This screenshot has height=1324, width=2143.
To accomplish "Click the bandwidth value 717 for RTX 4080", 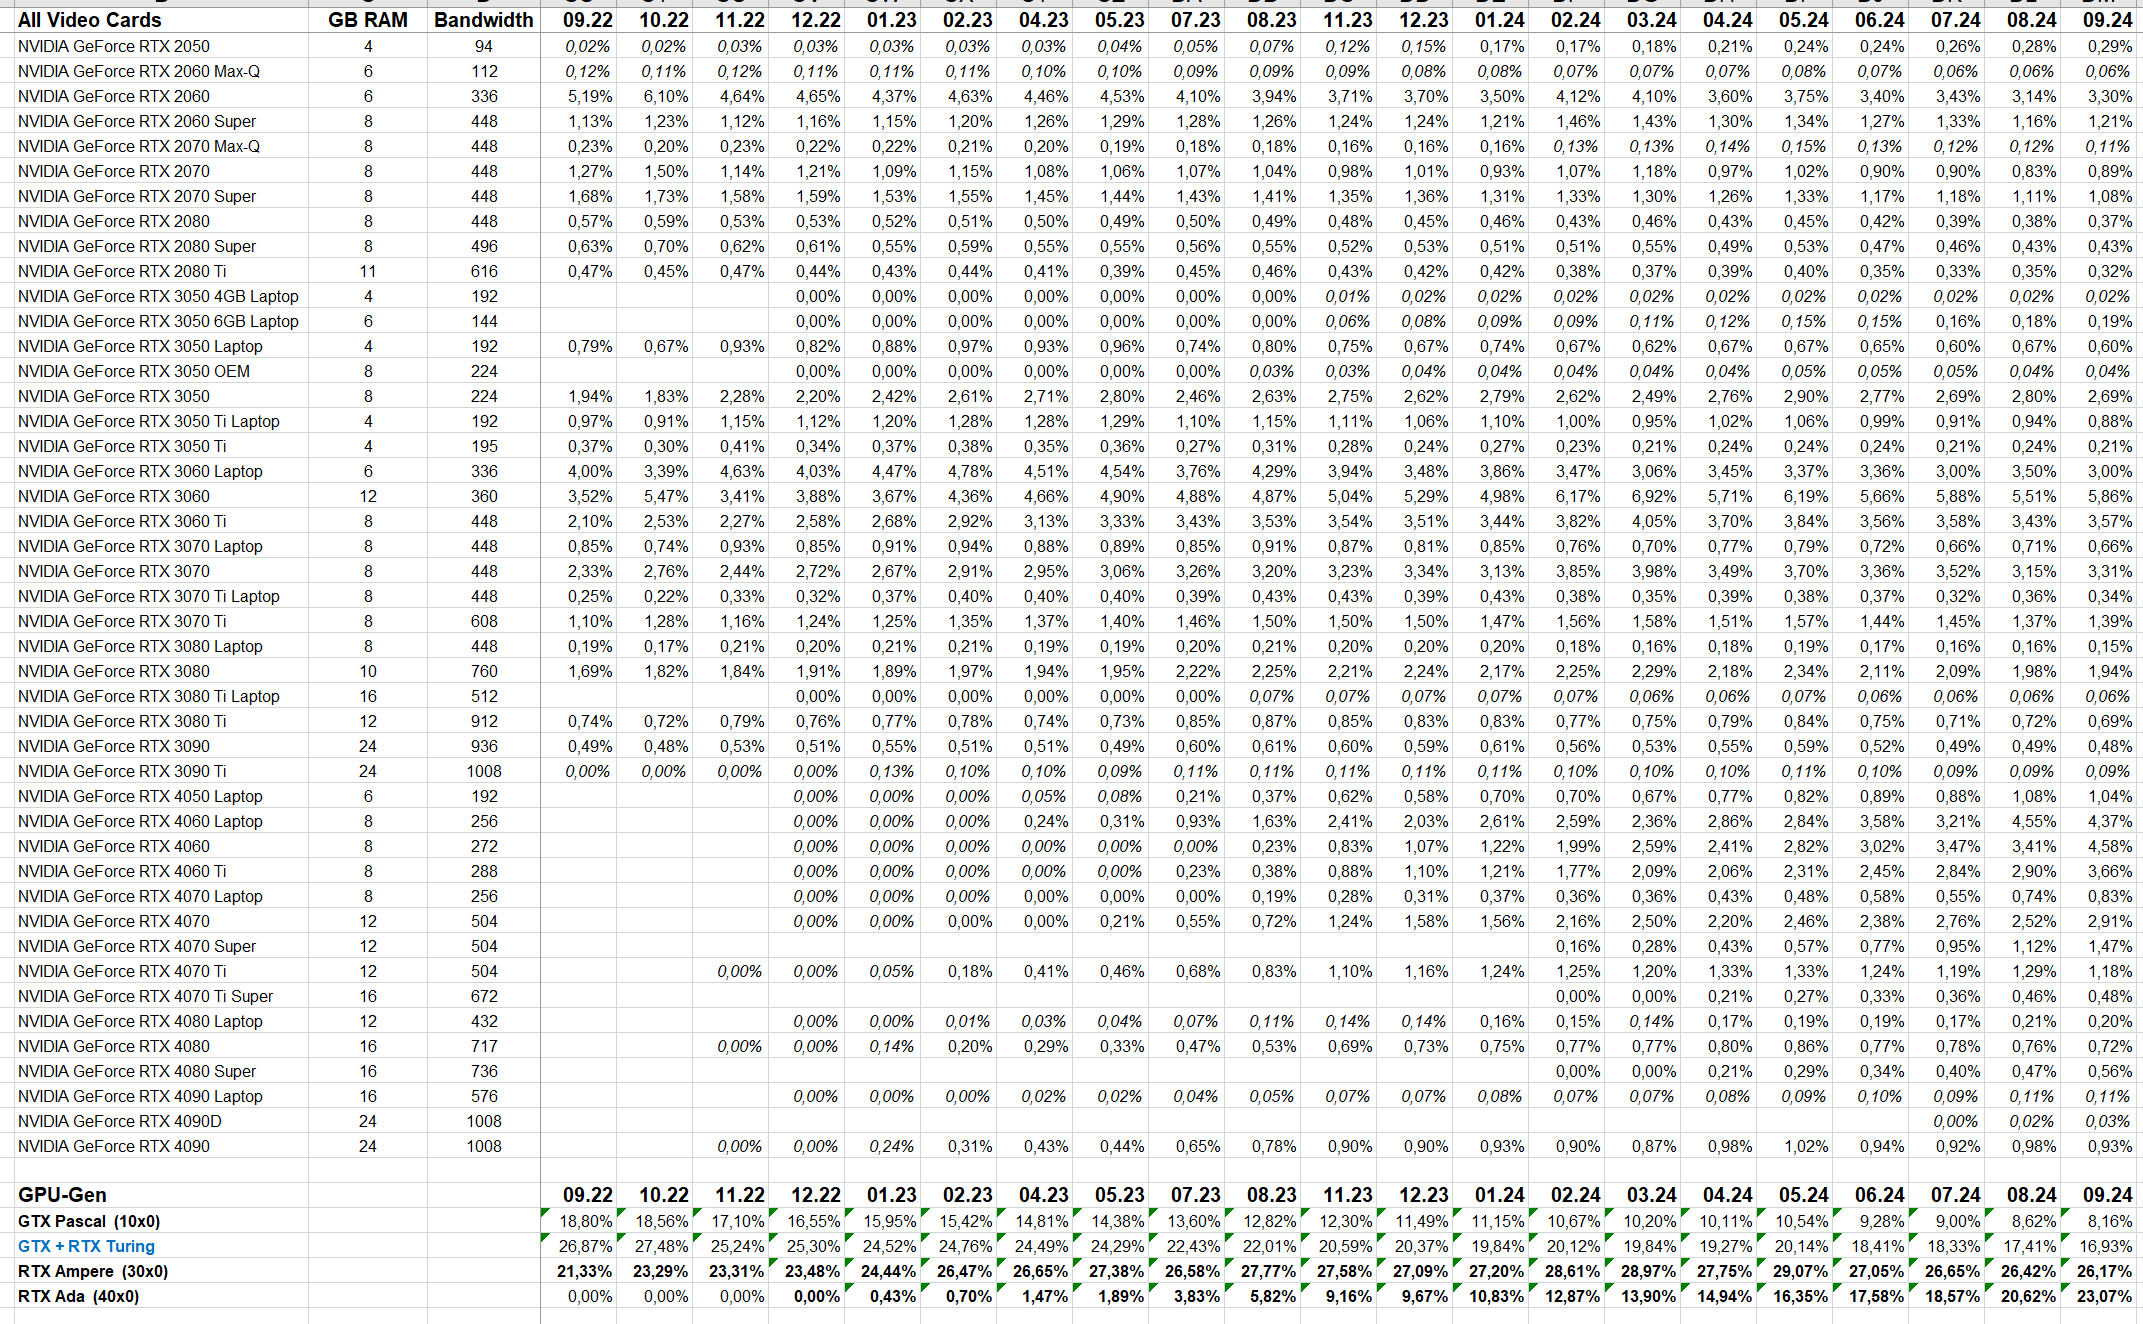I will (x=484, y=1046).
